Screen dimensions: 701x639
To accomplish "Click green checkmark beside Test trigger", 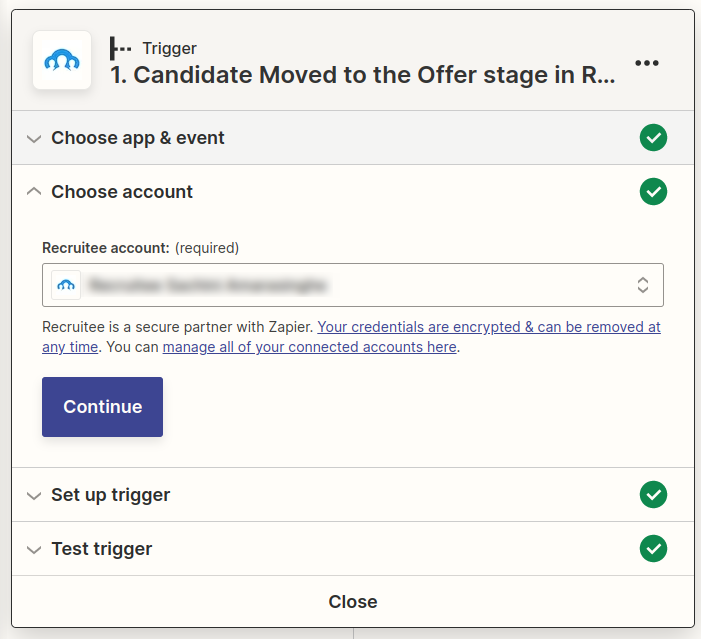I will click(653, 548).
